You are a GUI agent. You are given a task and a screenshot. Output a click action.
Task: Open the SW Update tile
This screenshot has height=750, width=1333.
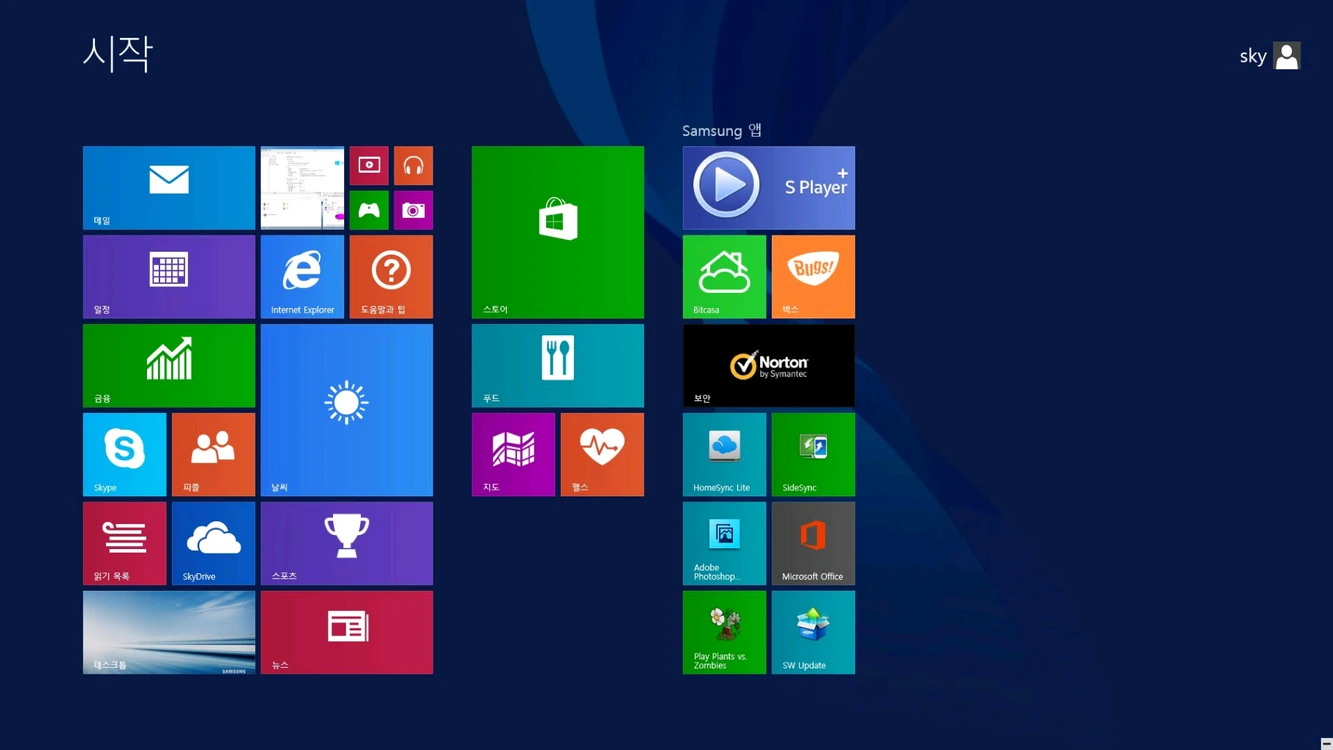[x=813, y=632]
